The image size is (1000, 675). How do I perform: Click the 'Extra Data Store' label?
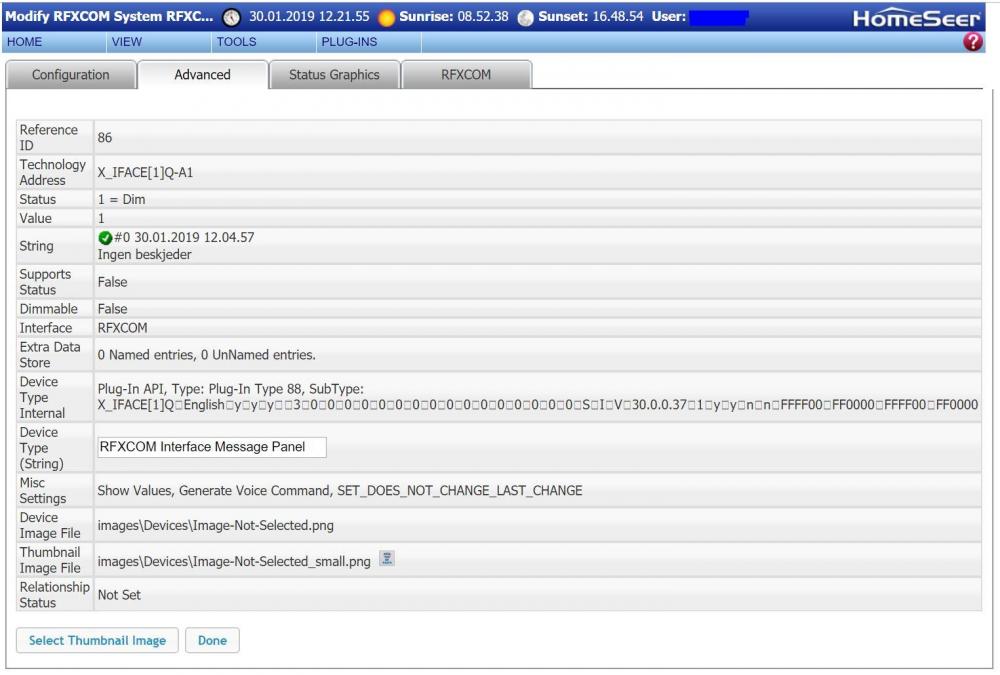(50, 355)
